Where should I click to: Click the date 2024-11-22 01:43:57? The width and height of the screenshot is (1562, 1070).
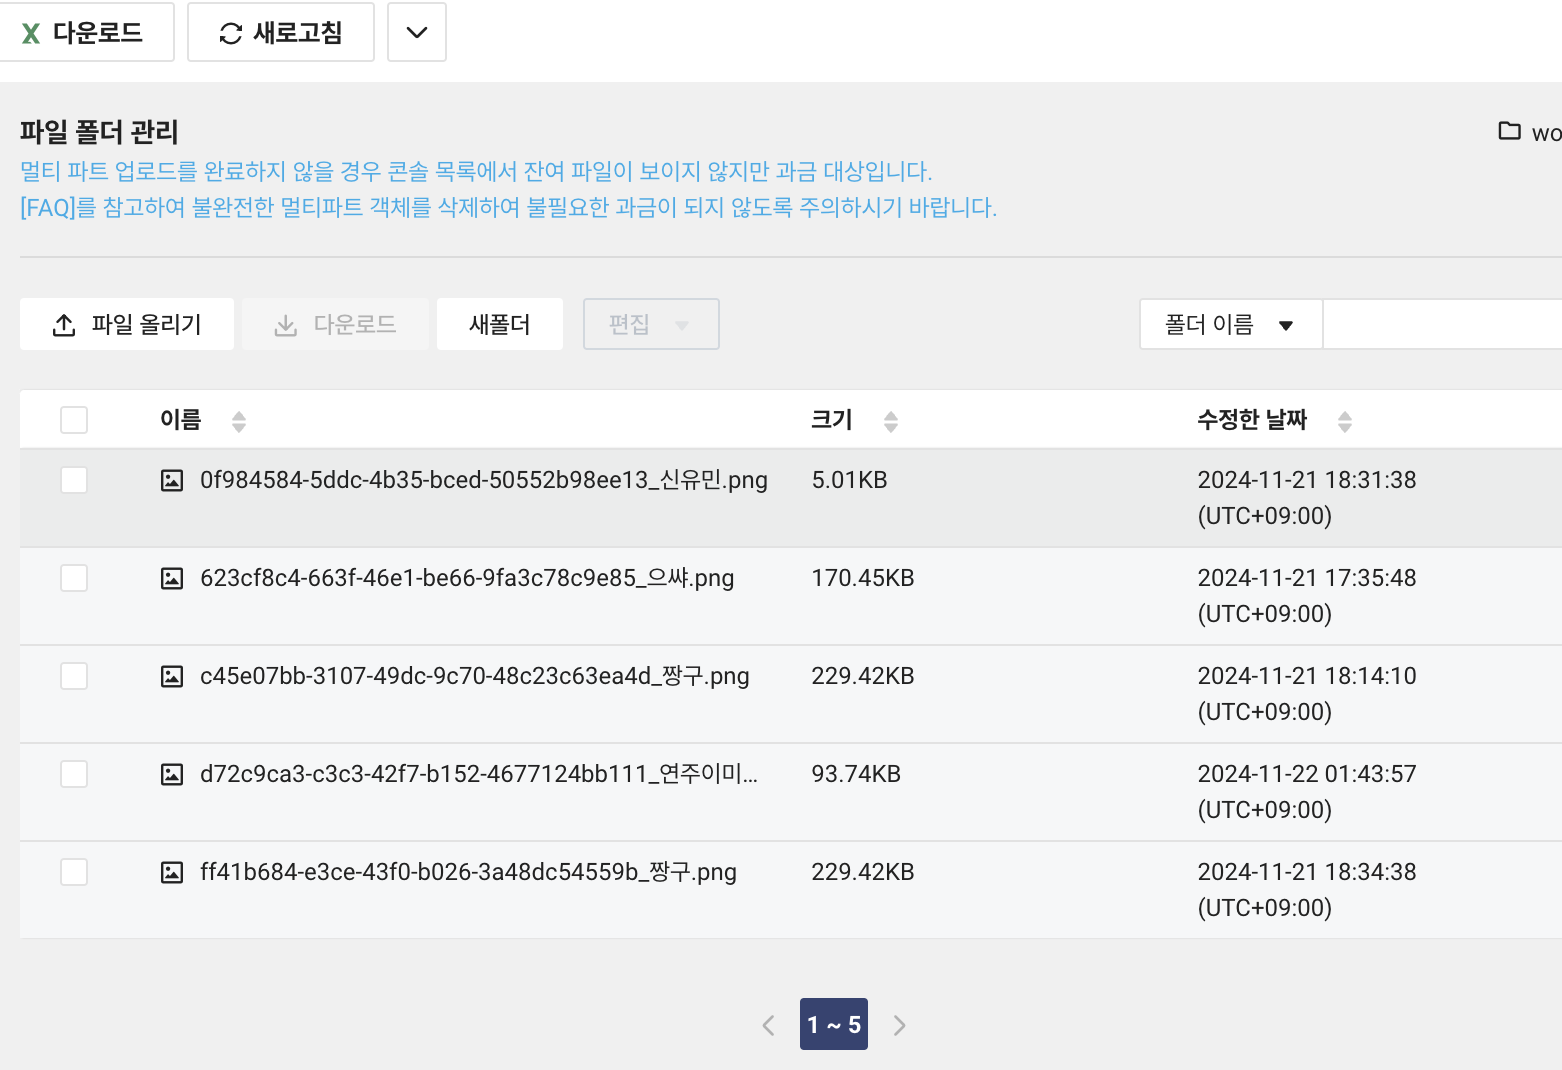click(x=1307, y=774)
